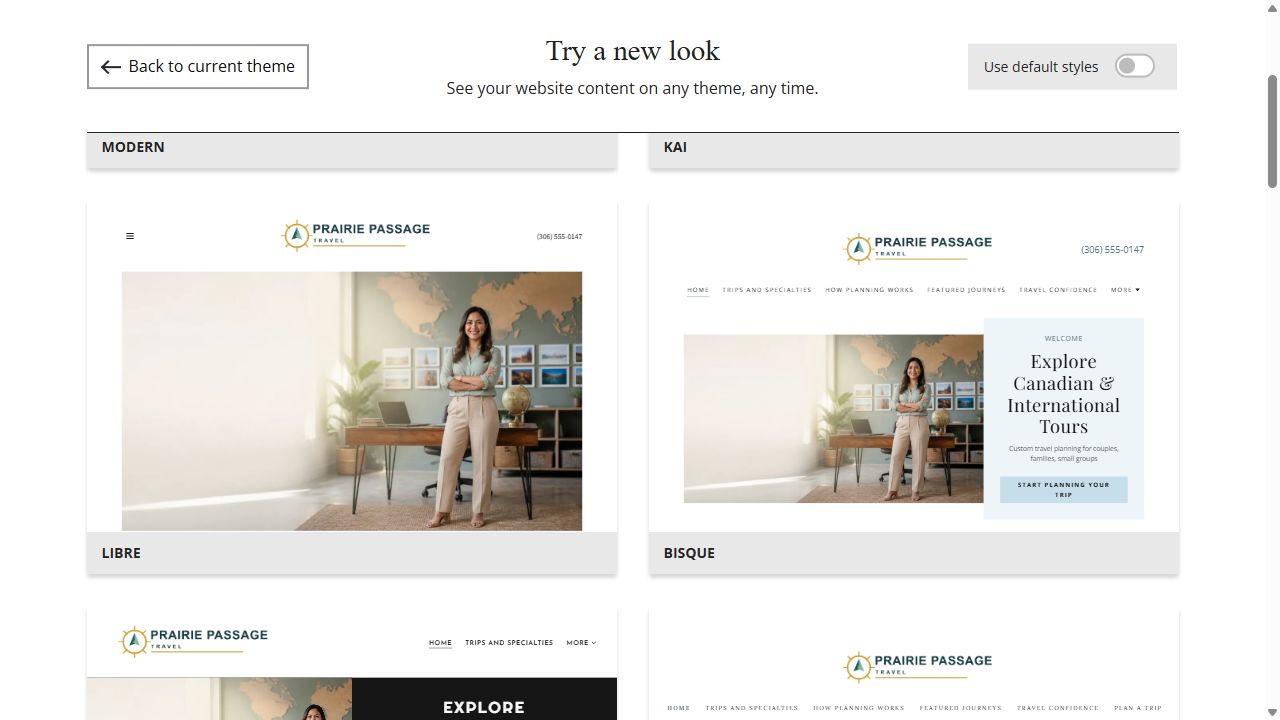Click the Prairie Passage logo in Libre preview
Viewport: 1280px width, 720px height.
(356, 235)
